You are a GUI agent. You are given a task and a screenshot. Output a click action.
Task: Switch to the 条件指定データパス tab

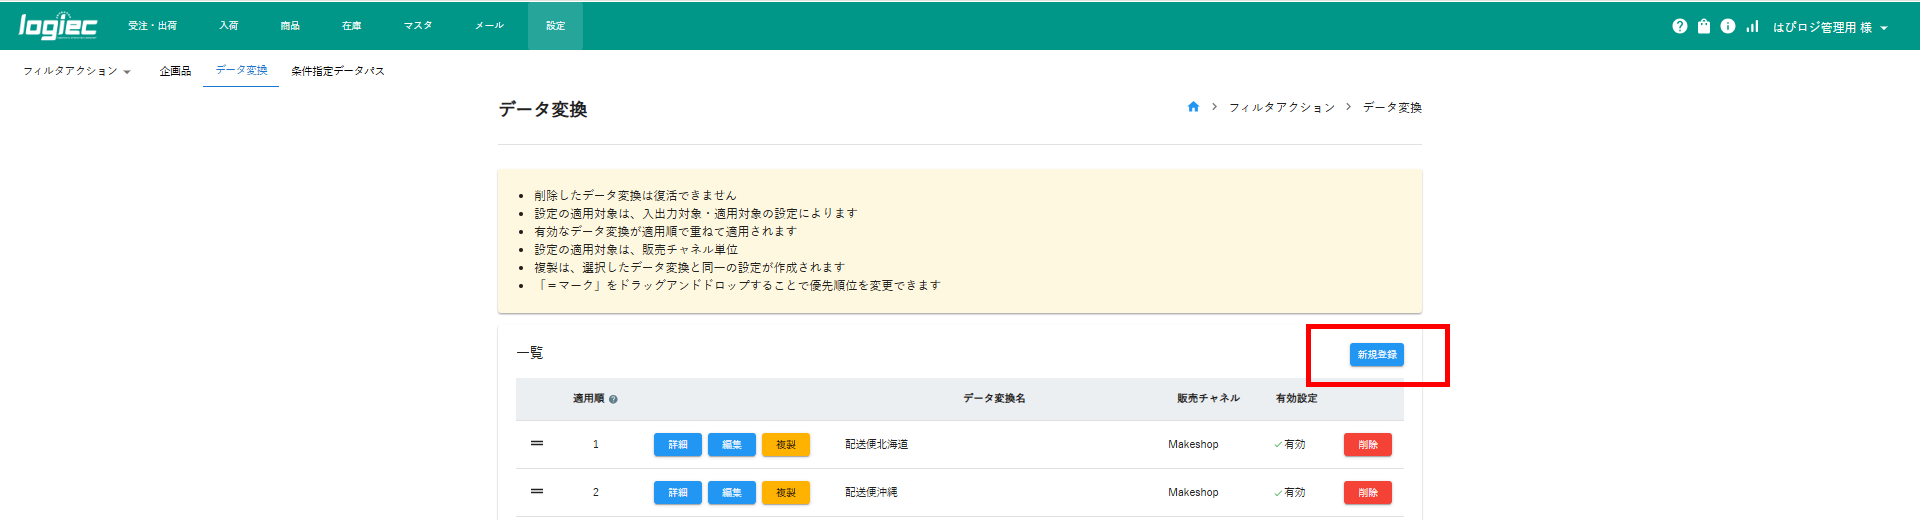tap(338, 71)
